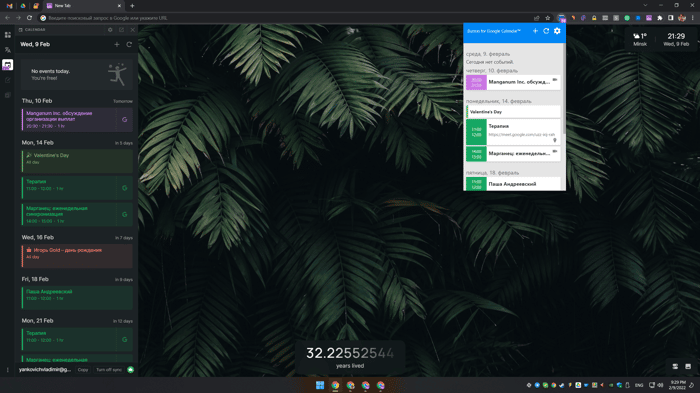Viewport: 700px width, 393px height.
Task: Click the 21:29 clock widget
Action: [676, 39]
